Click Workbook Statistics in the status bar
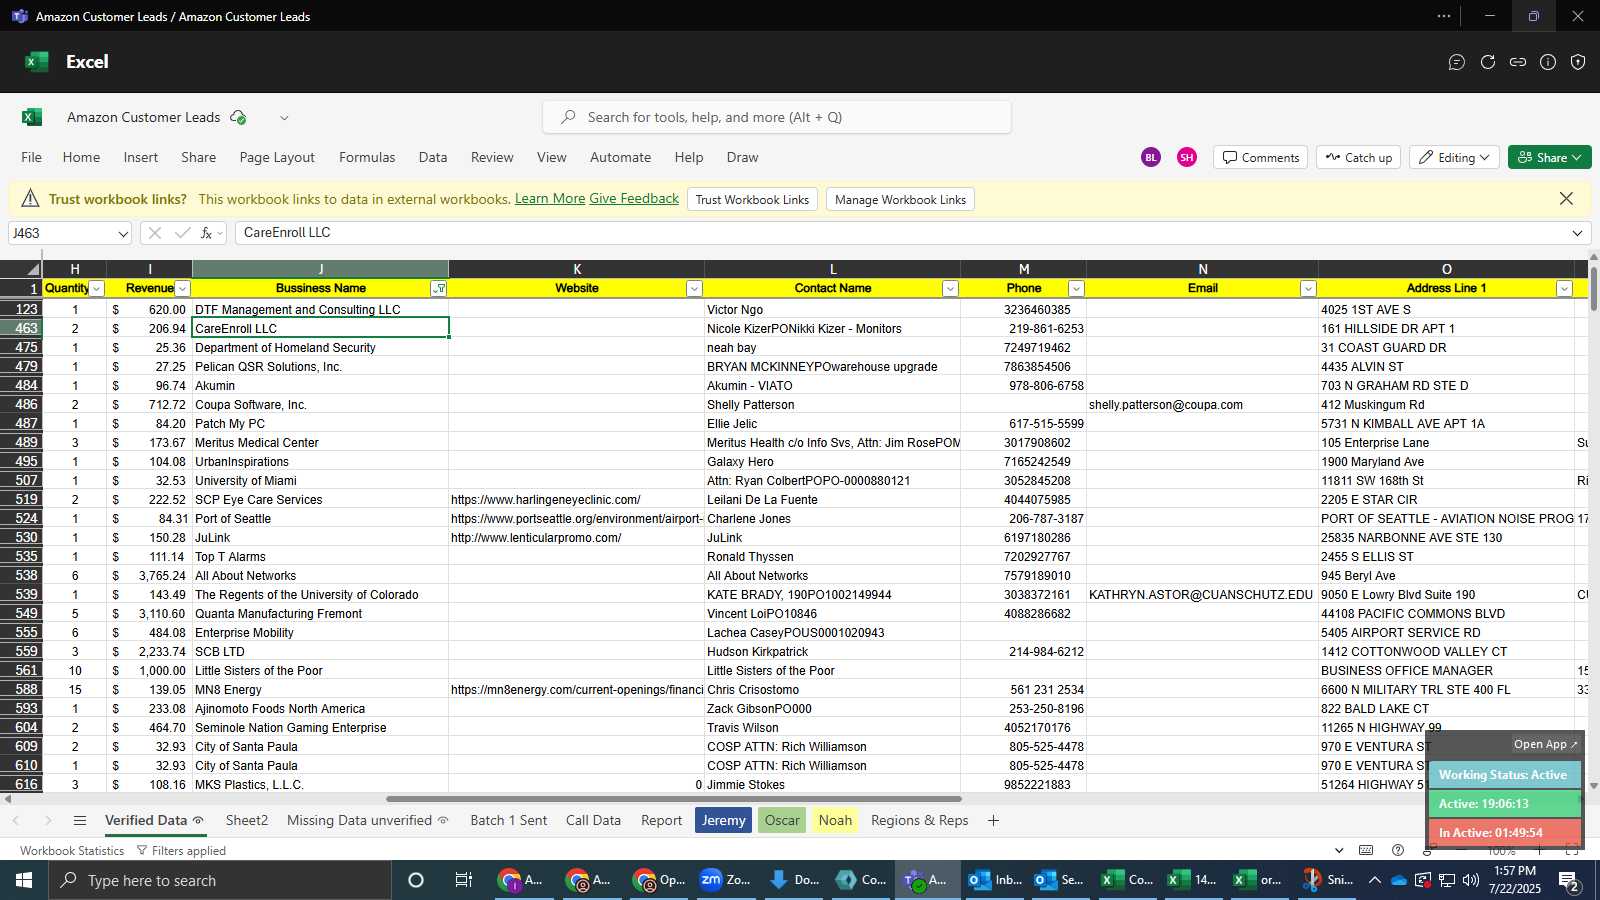This screenshot has height=900, width=1600. pyautogui.click(x=72, y=851)
